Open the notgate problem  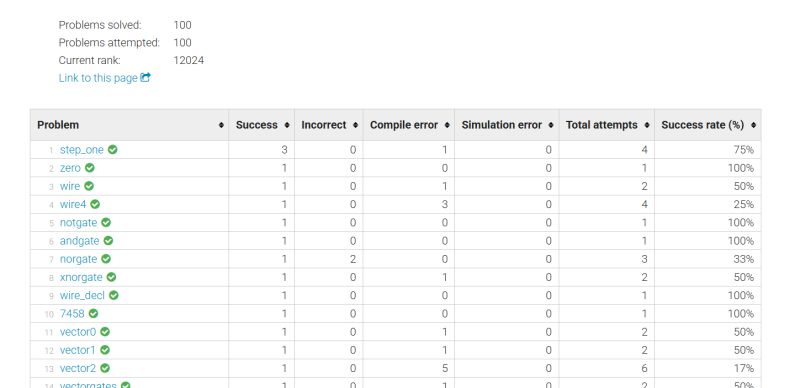click(x=78, y=223)
